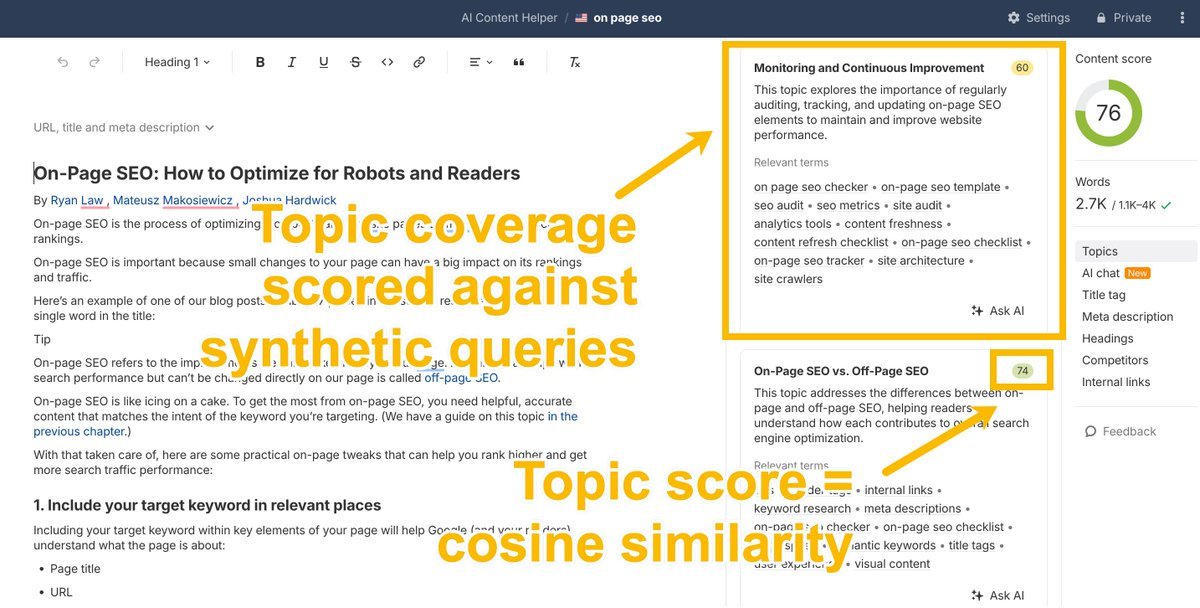This screenshot has width=1200, height=608.
Task: Click the Private lock button
Action: pyautogui.click(x=1124, y=18)
